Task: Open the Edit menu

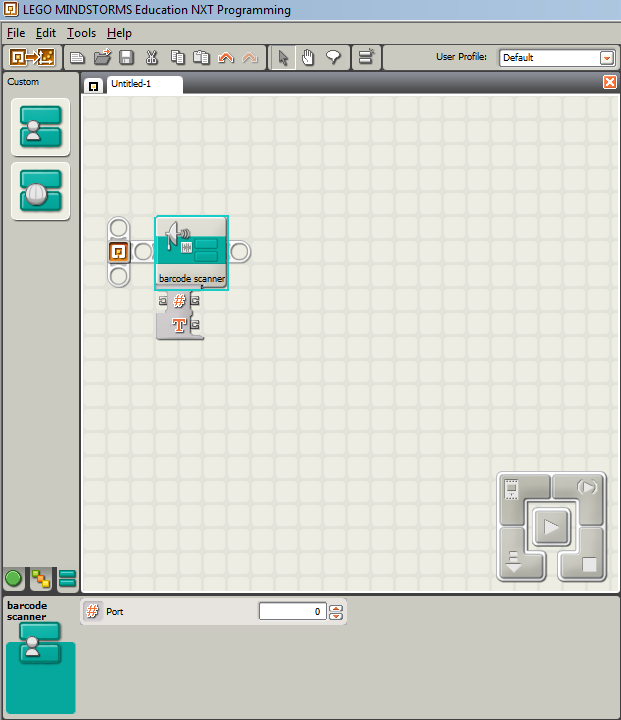Action: (45, 33)
